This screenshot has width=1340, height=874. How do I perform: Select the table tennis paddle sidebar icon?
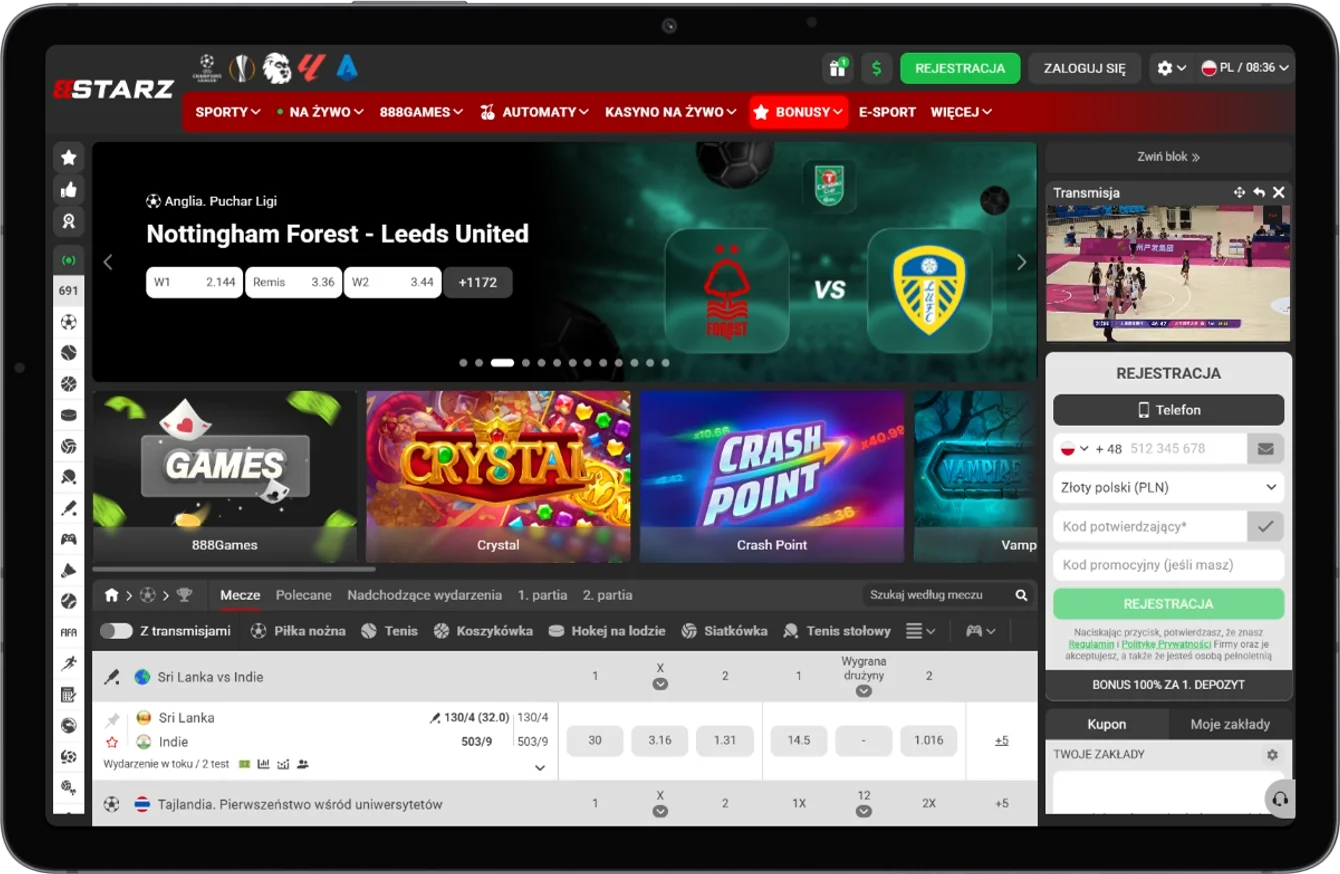[68, 477]
